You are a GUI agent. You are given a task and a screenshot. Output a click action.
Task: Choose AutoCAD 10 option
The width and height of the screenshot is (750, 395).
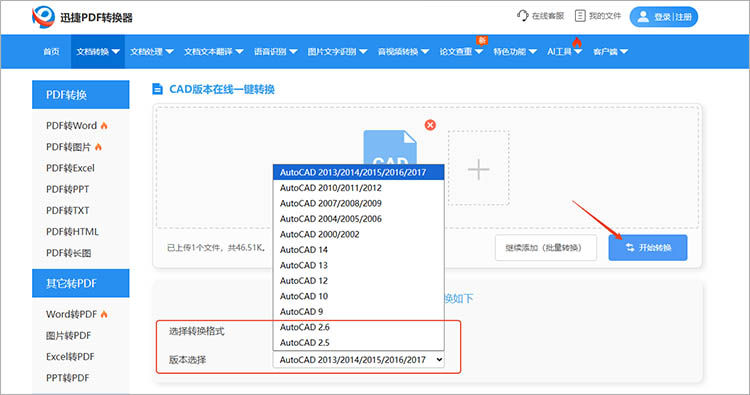pyautogui.click(x=358, y=296)
